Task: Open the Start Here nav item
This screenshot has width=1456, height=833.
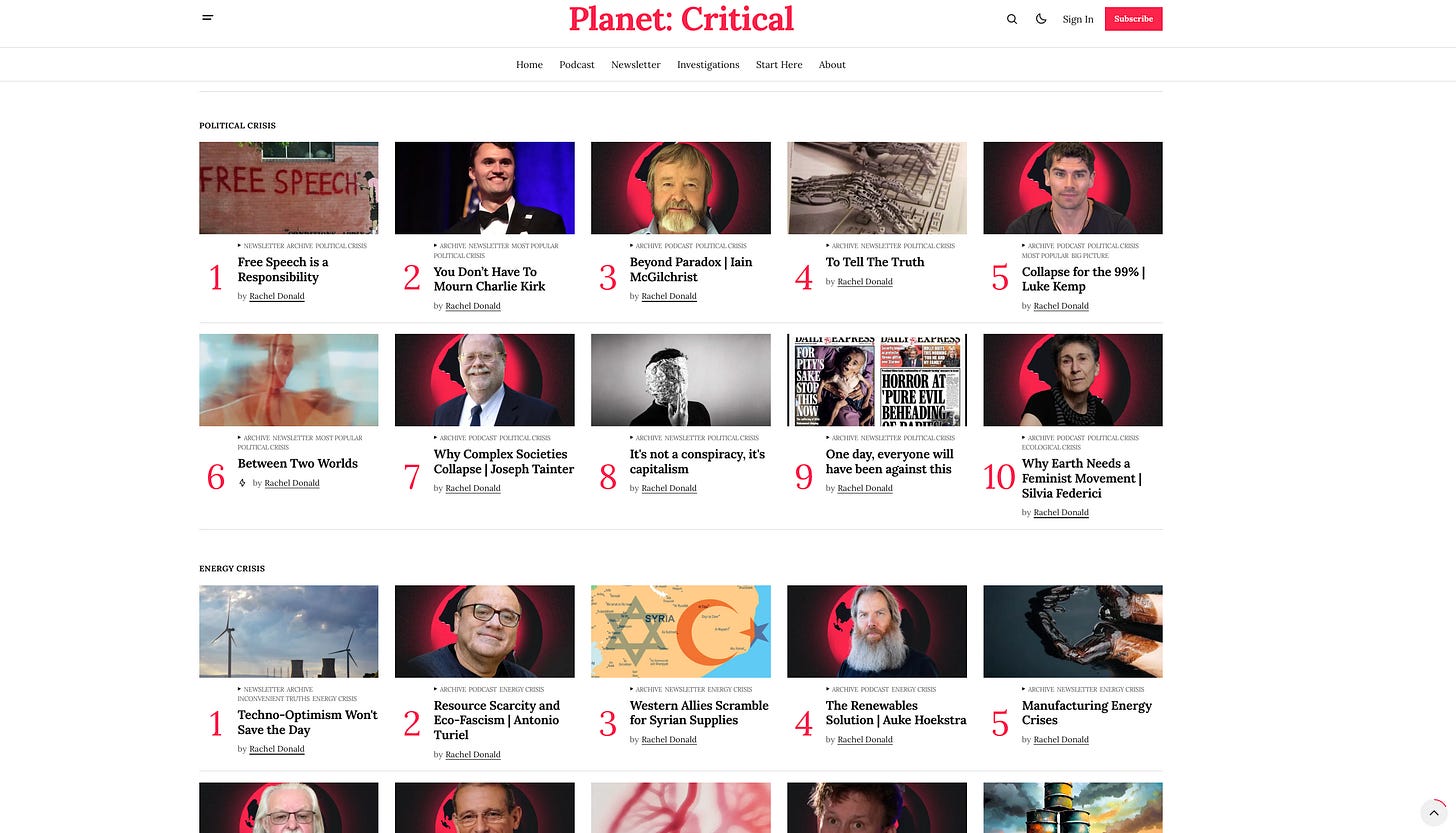Action: (779, 64)
